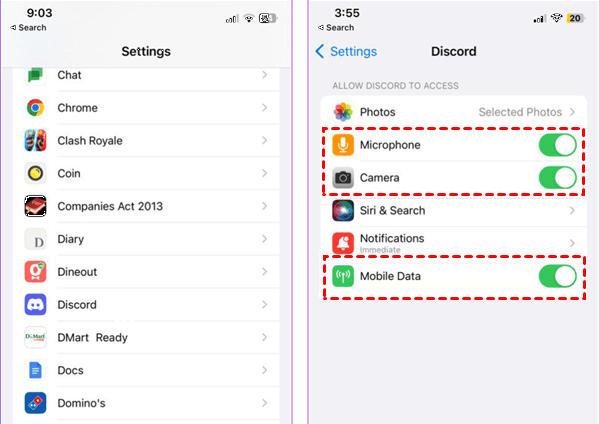Go back to Settings from Discord page
Viewport: 599px width, 424px height.
click(346, 51)
